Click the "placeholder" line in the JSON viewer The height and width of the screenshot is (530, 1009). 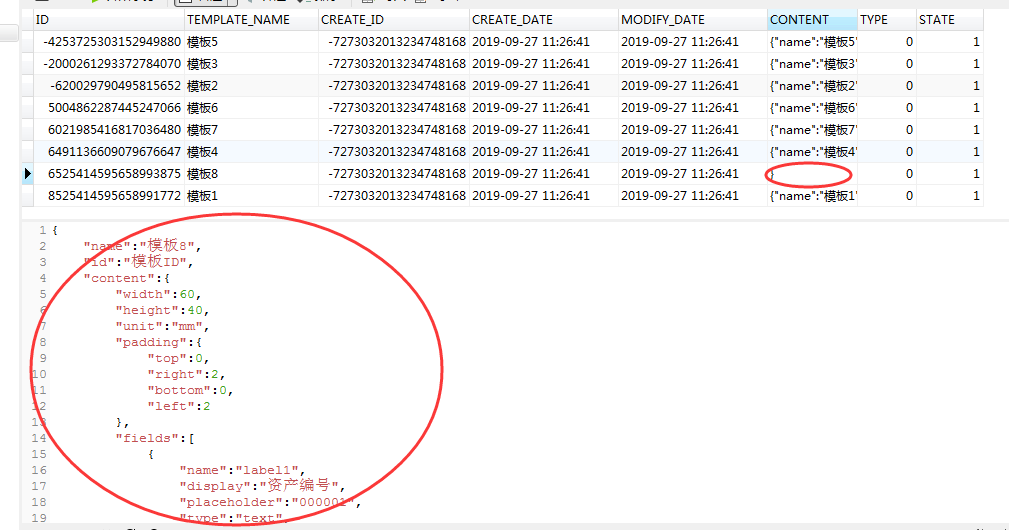click(x=270, y=502)
